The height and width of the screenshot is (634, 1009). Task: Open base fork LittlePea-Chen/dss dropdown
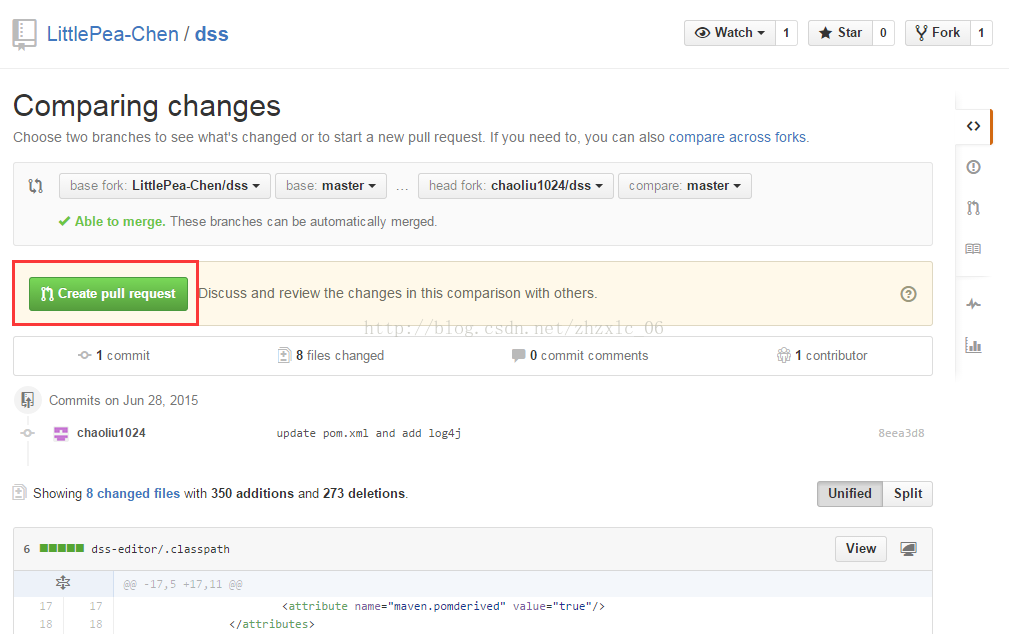[165, 186]
